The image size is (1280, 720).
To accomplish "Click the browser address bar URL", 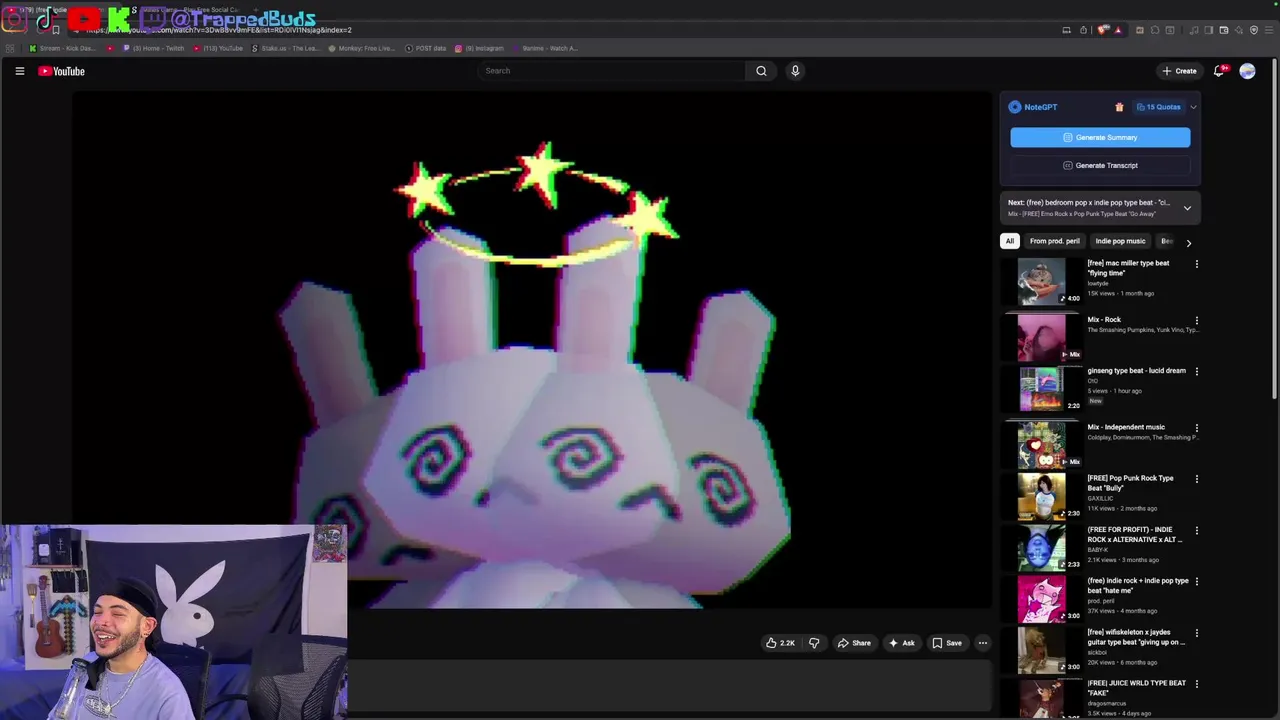I will point(219,30).
